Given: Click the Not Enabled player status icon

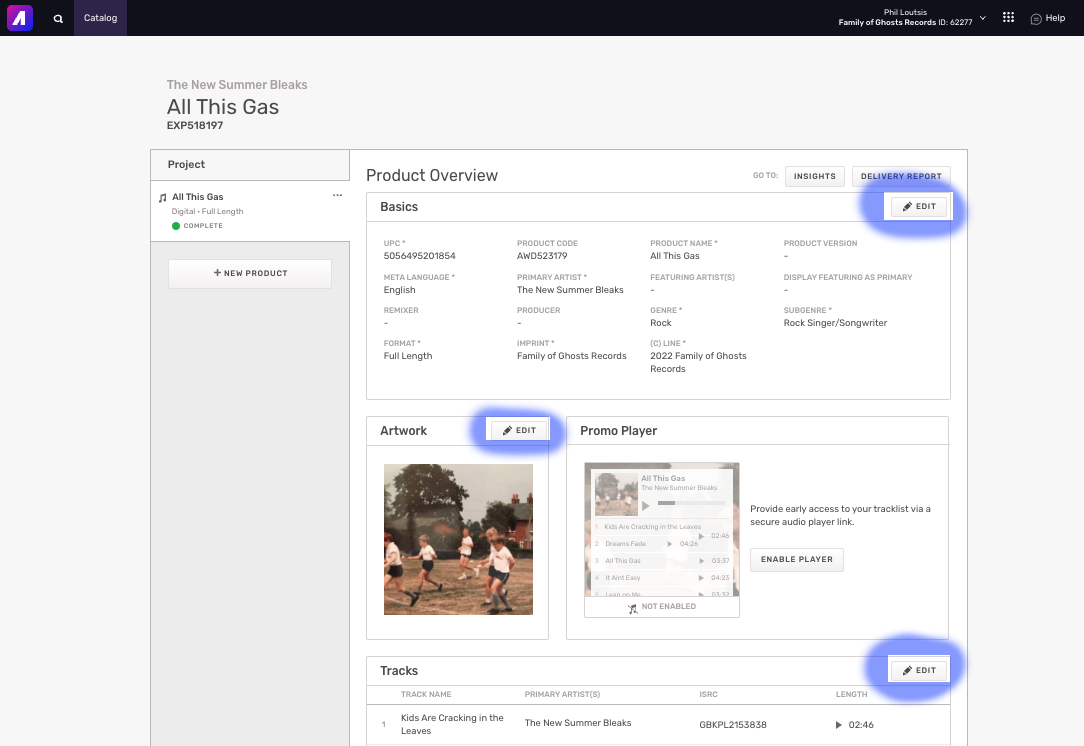Looking at the screenshot, I should 632,607.
